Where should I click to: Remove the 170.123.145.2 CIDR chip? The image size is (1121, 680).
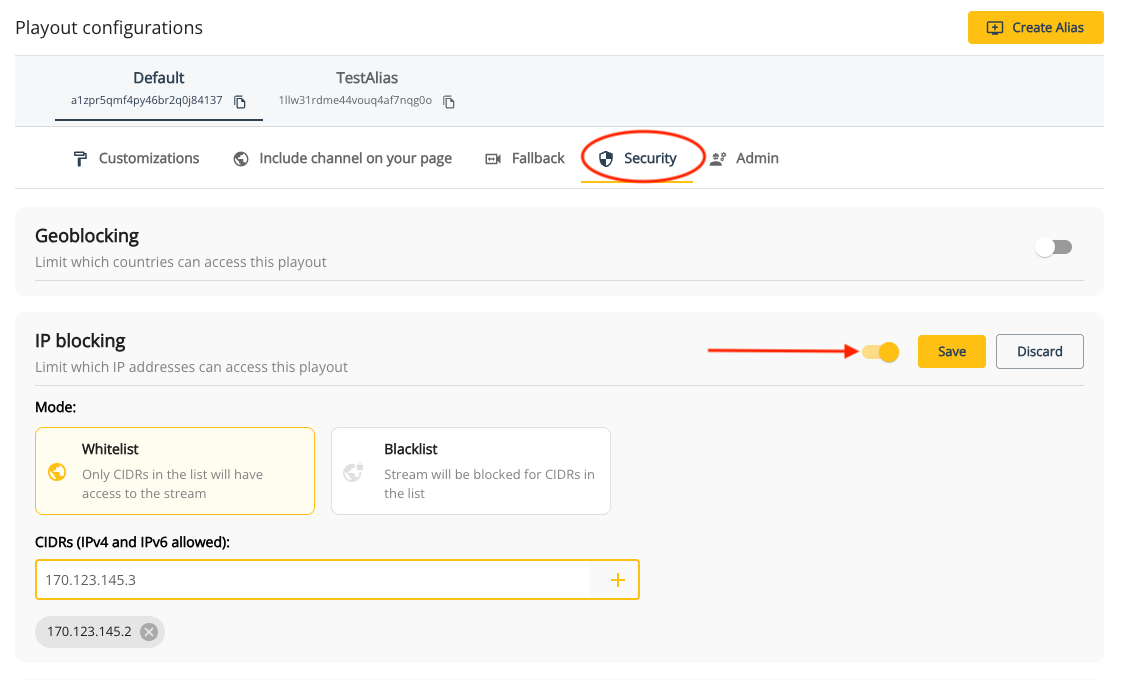pyautogui.click(x=148, y=631)
